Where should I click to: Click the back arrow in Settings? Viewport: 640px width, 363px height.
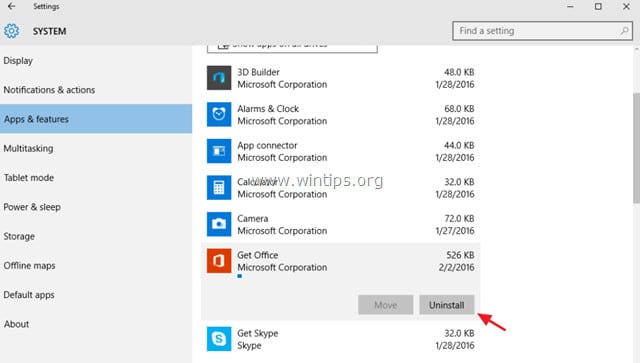coord(11,7)
